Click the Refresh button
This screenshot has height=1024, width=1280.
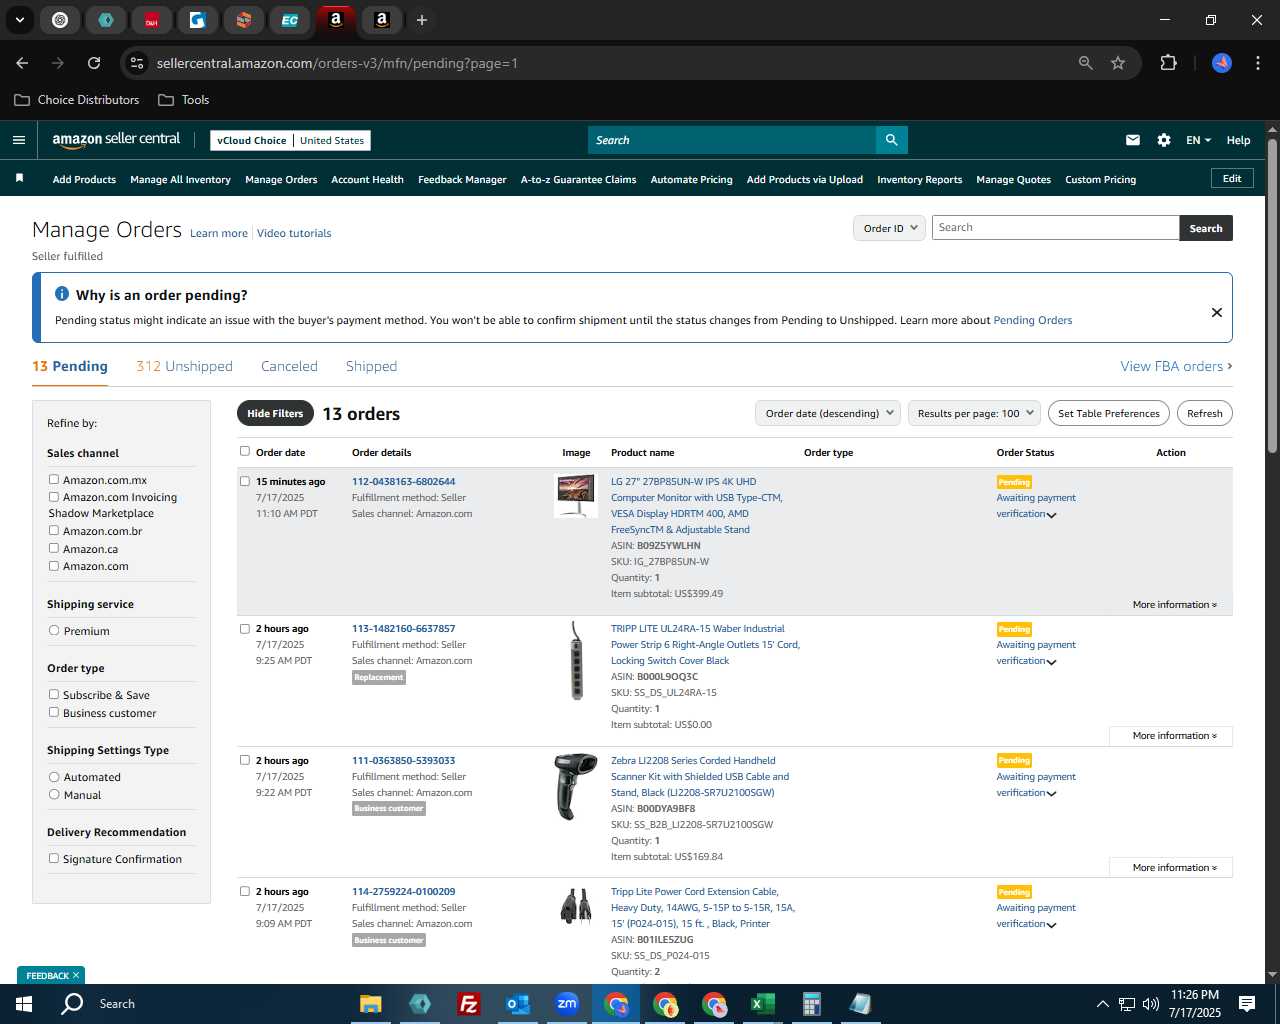click(1204, 413)
